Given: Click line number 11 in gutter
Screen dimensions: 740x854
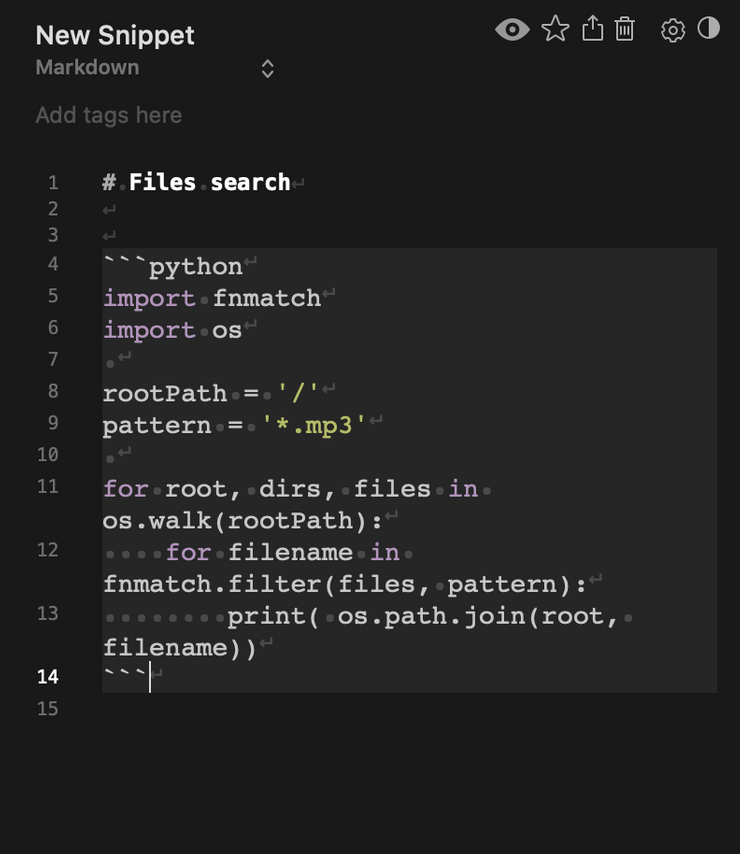Looking at the screenshot, I should click(48, 486).
